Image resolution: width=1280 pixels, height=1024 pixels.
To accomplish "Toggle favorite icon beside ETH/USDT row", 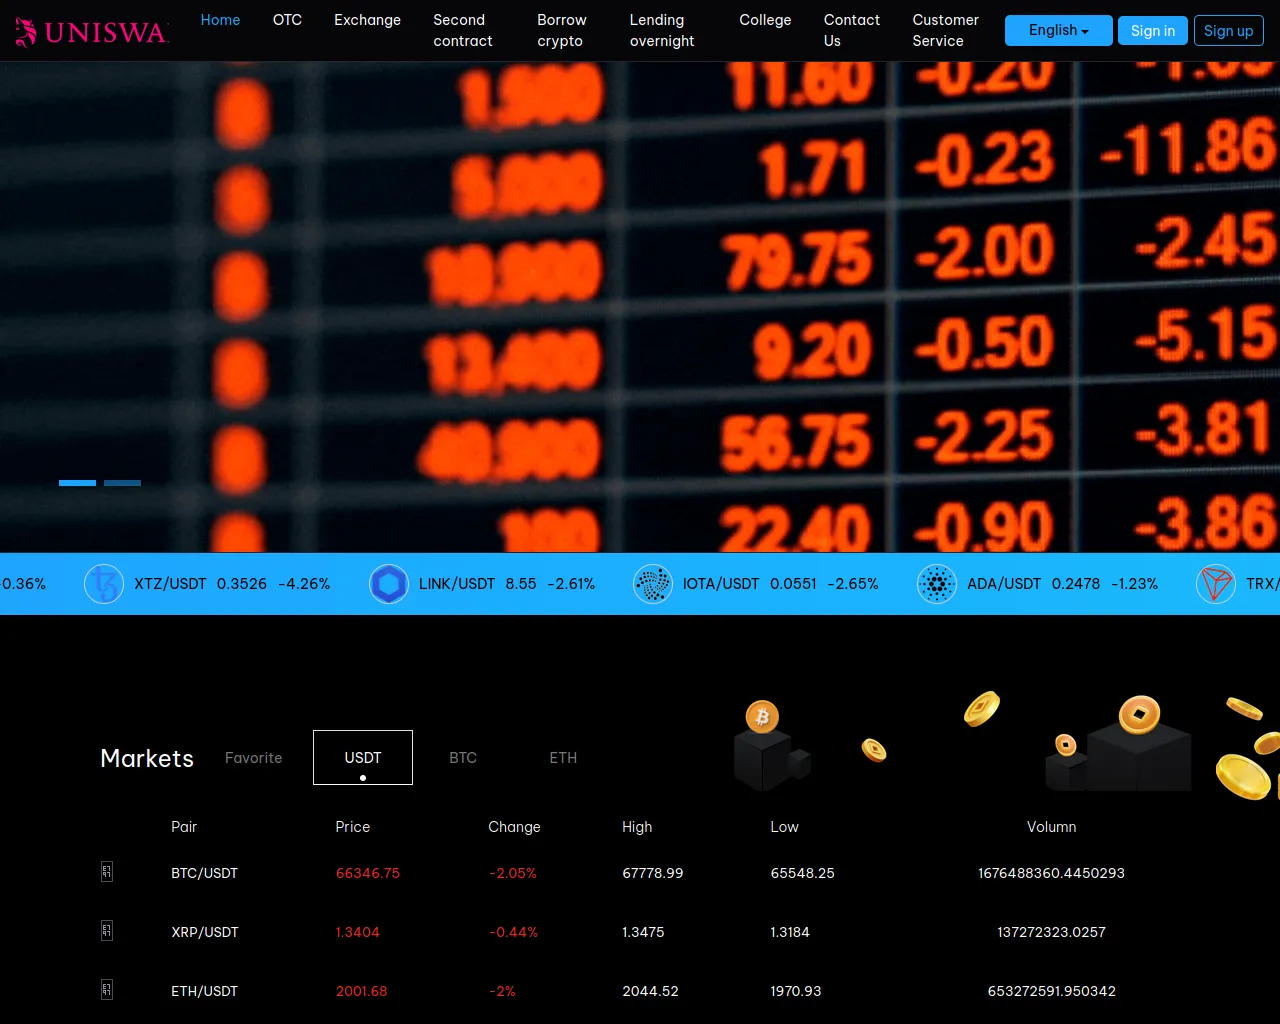I will click(107, 990).
